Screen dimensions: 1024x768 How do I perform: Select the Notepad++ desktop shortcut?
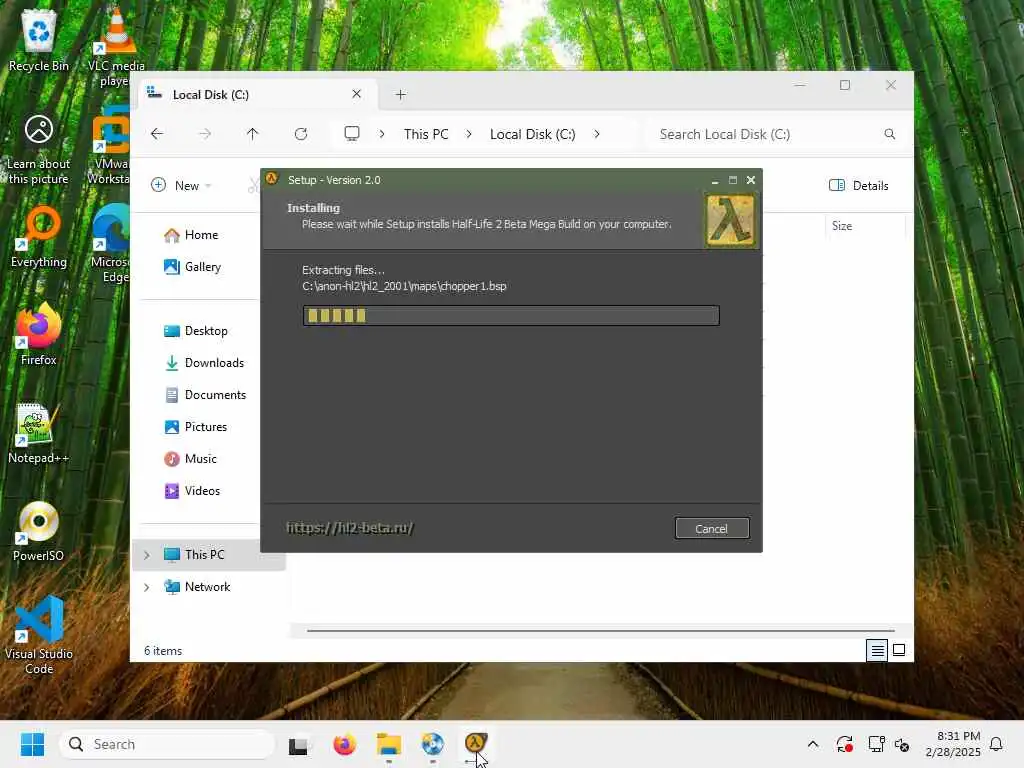[x=39, y=432]
